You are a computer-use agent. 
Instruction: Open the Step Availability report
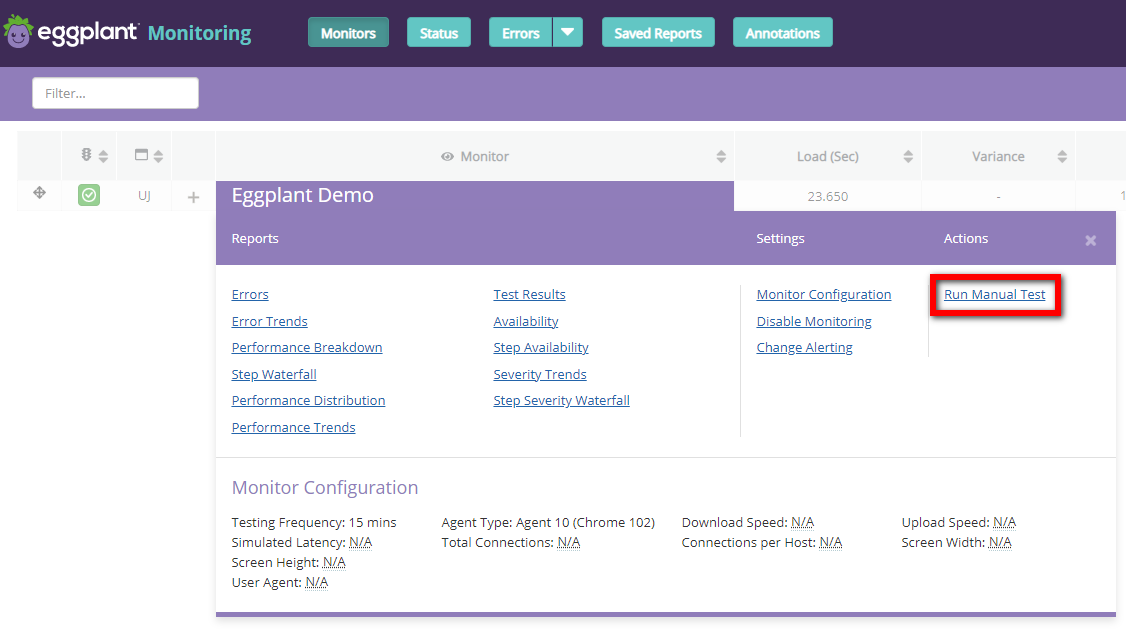(x=541, y=347)
